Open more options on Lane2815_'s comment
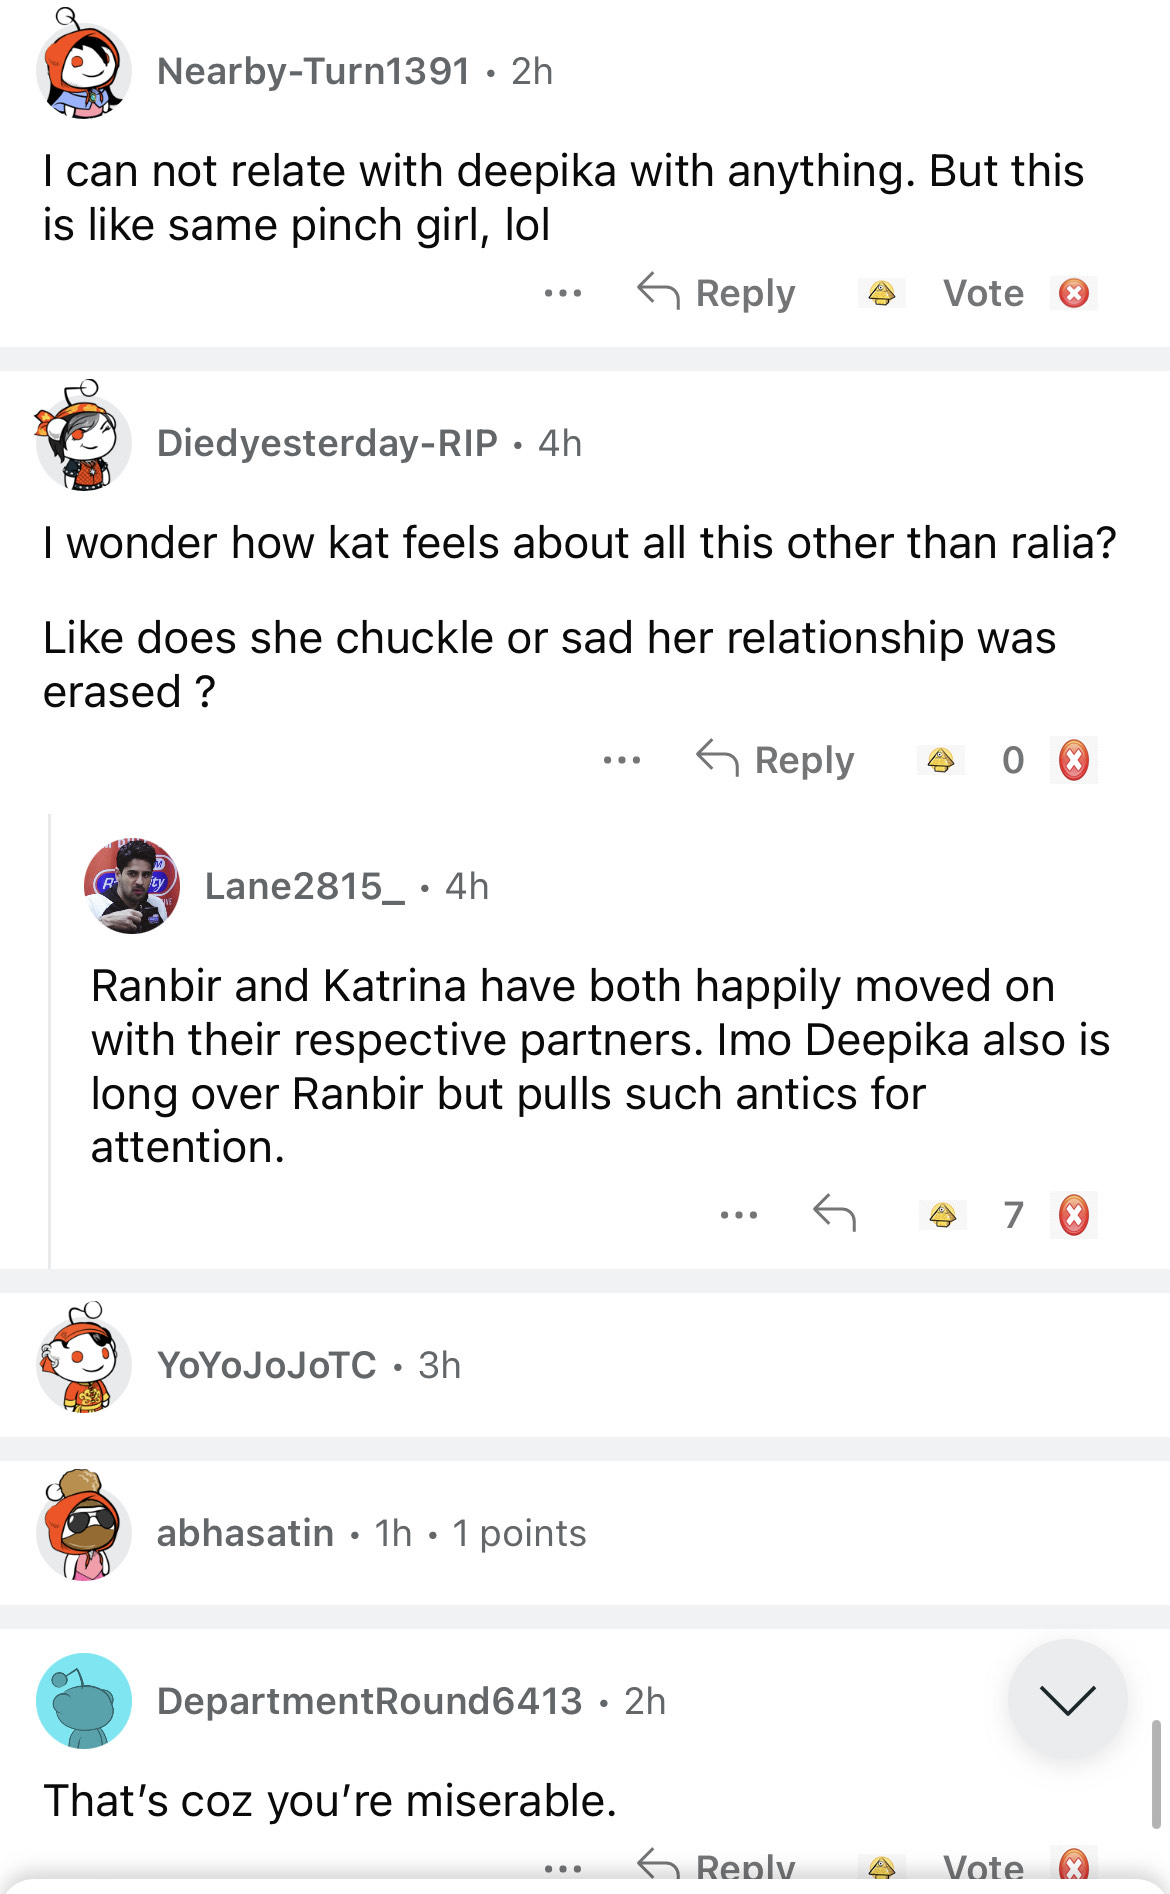 click(739, 1215)
